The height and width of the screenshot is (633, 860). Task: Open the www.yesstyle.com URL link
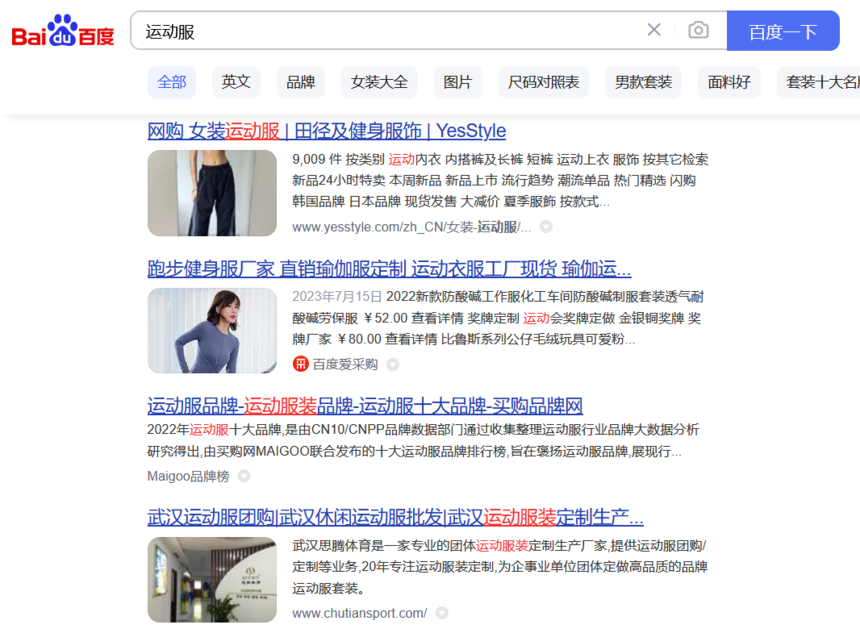pos(411,227)
